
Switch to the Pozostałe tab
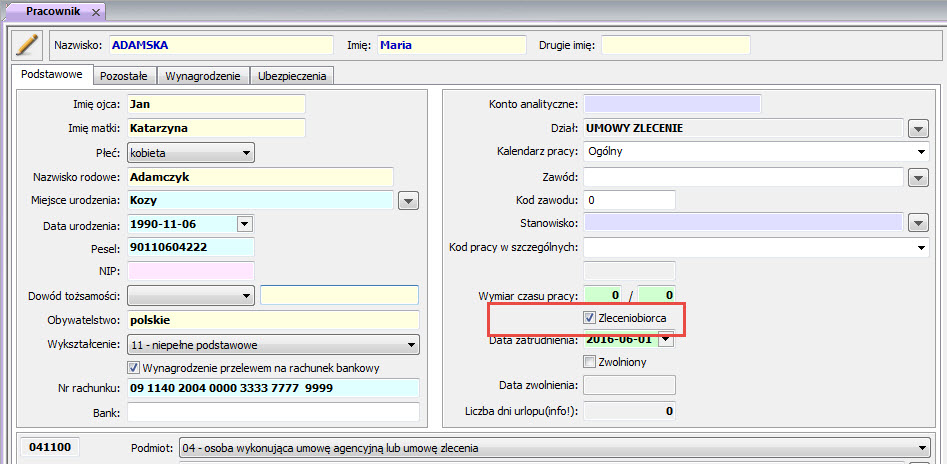point(125,75)
